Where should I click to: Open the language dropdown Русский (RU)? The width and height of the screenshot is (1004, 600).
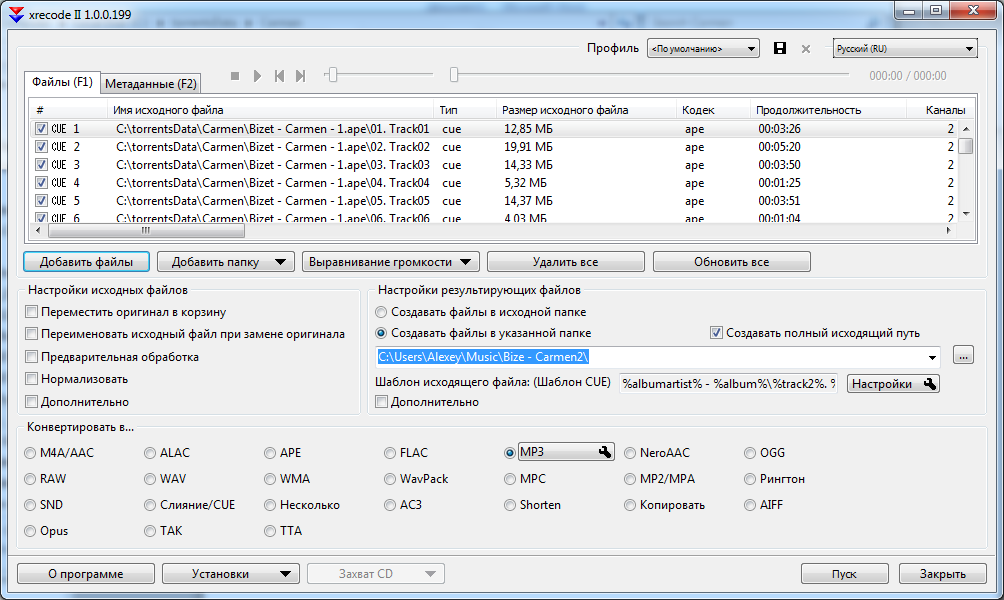[x=905, y=49]
